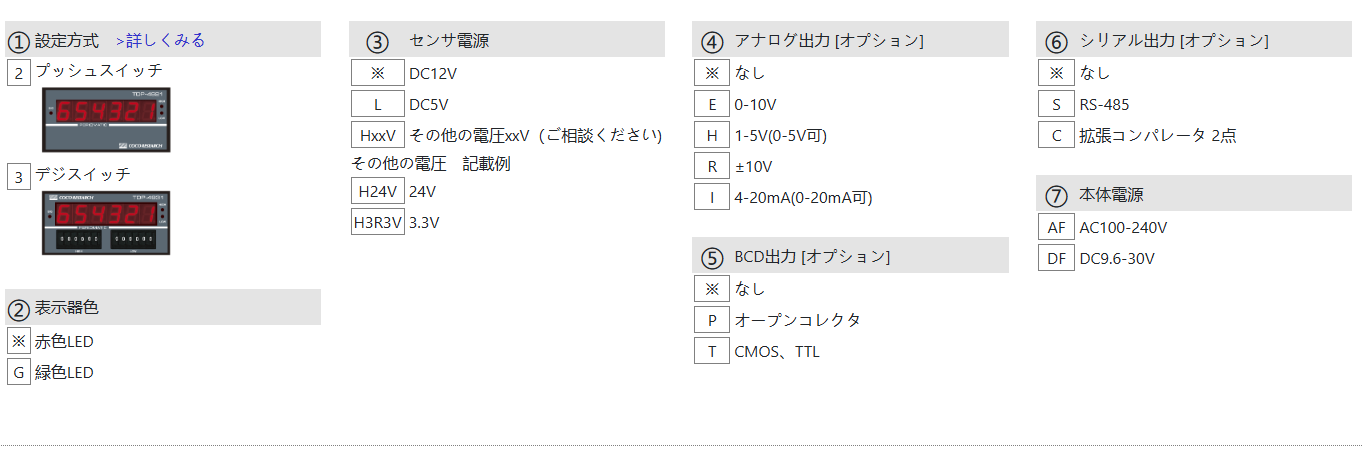Viewport: 1363px width, 458px height.
Task: Select code box 2 for プッシュスイッチ
Action: (19, 73)
